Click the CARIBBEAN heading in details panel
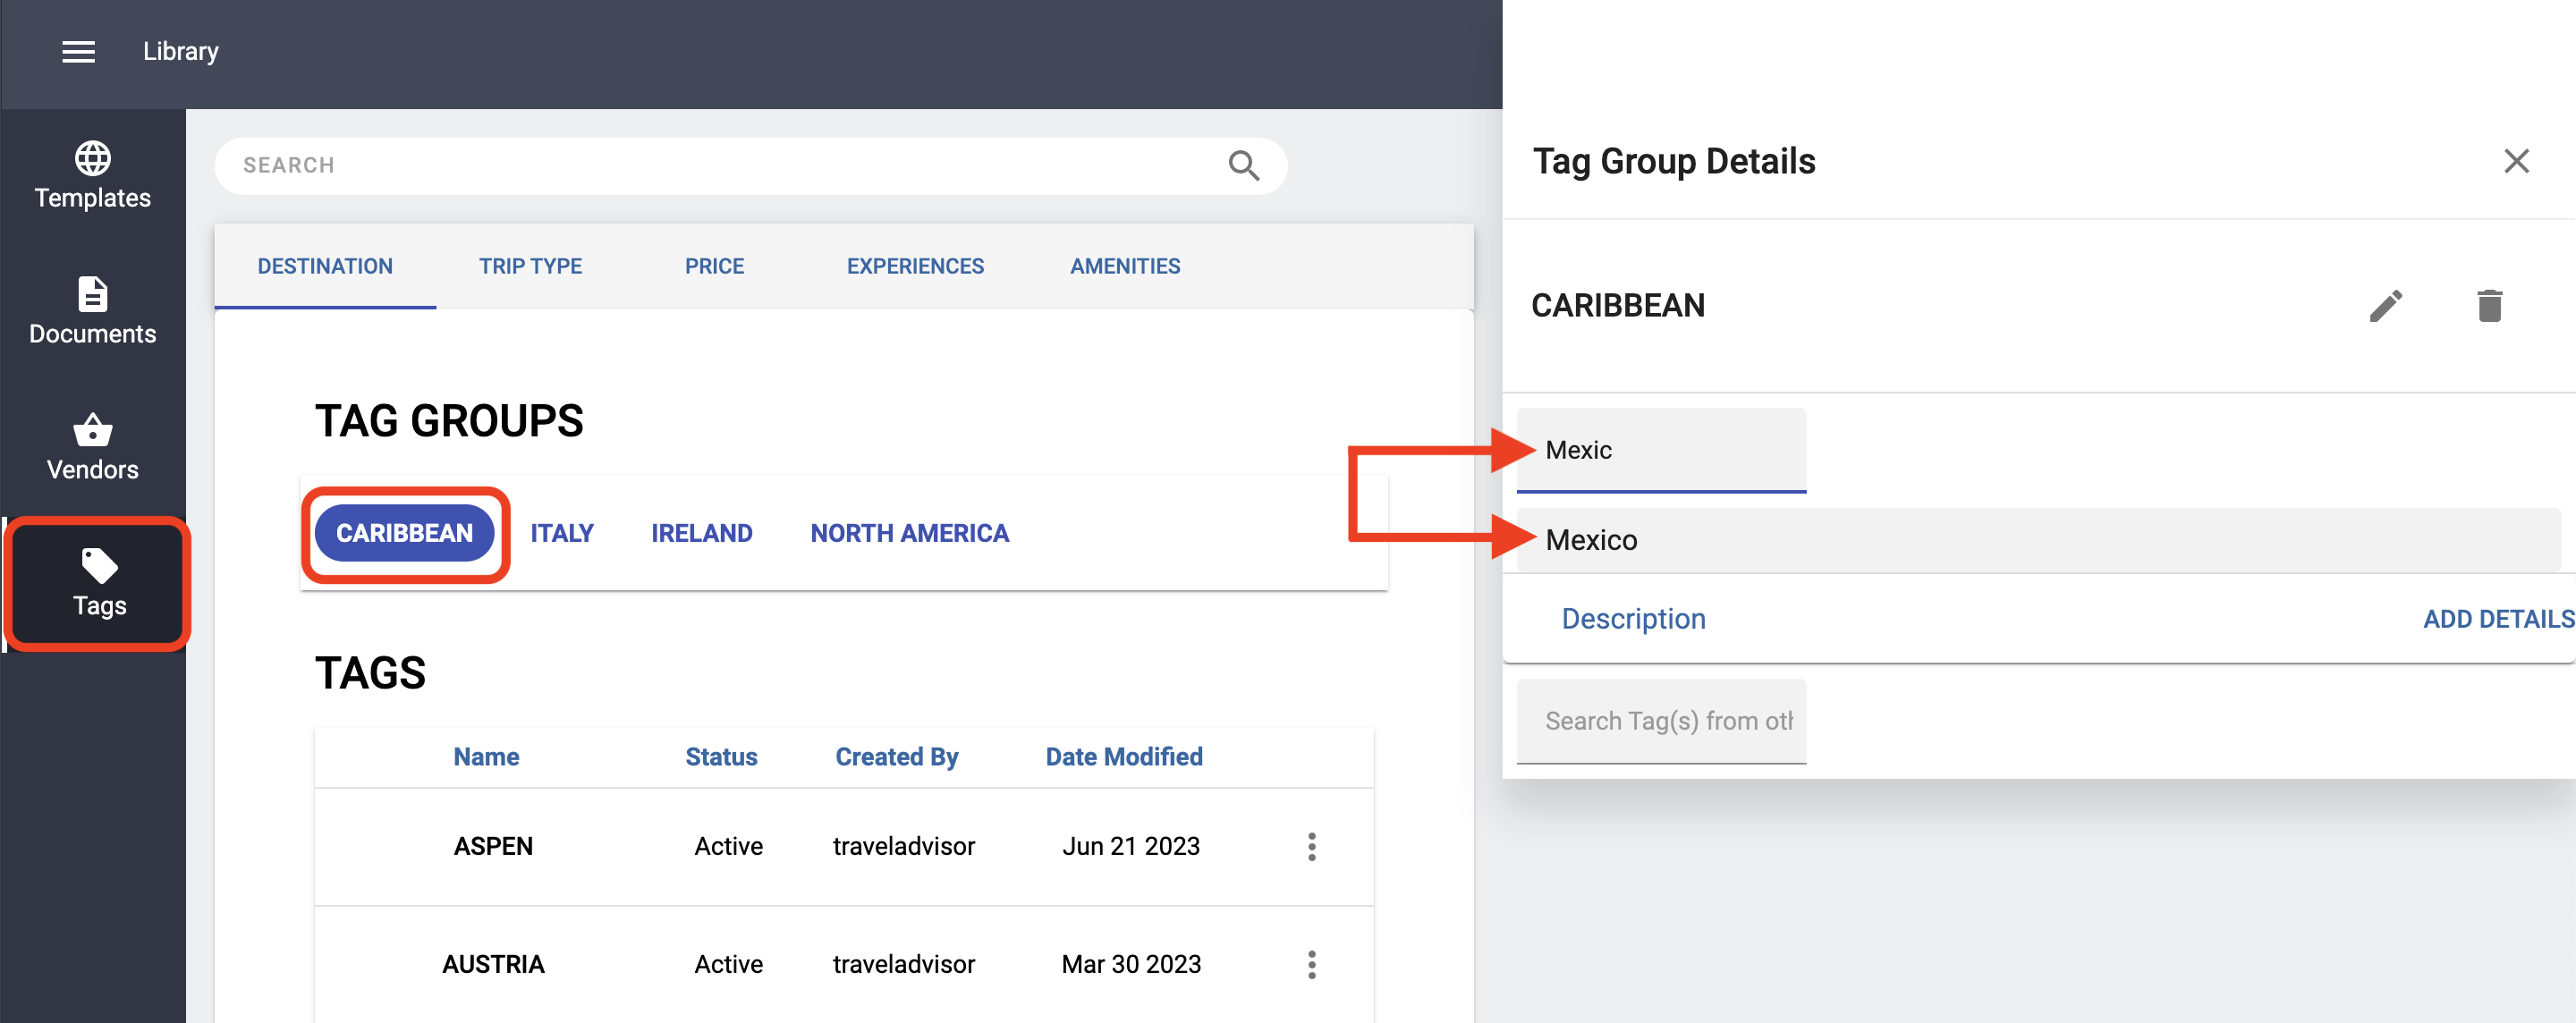Viewport: 2576px width, 1023px height. [1617, 306]
